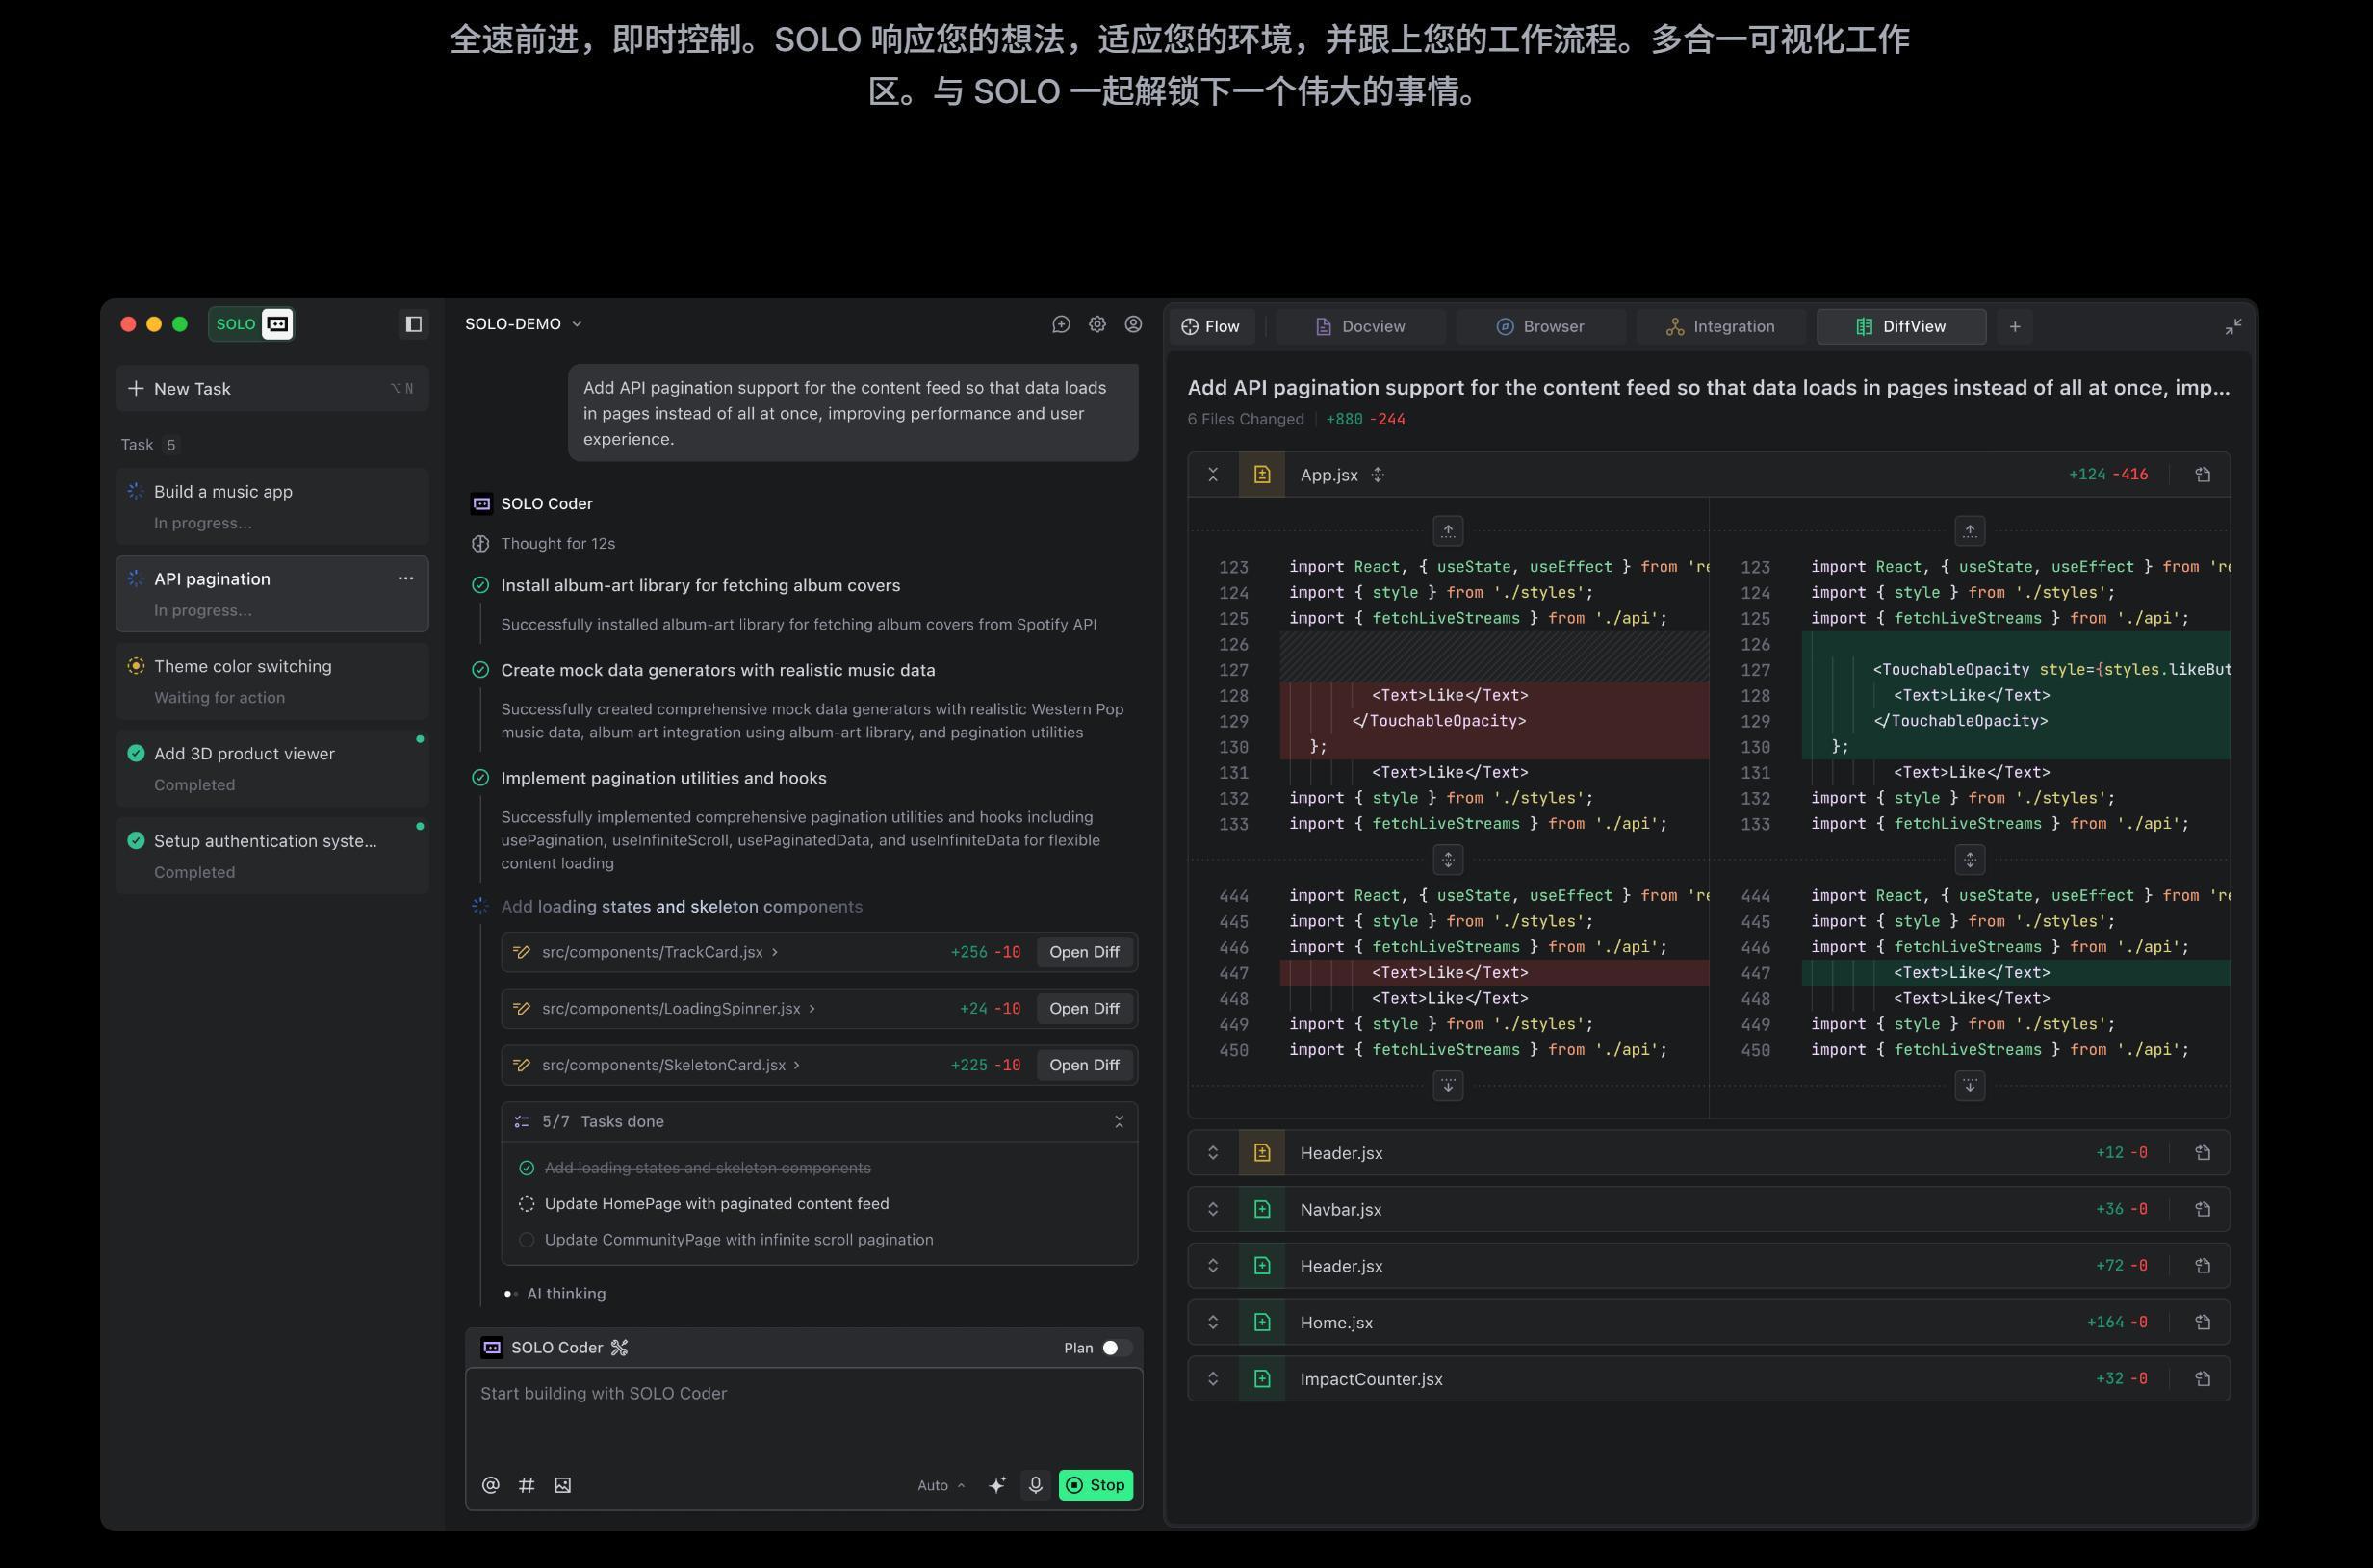Toggle the sidebar panel icon

pyautogui.click(x=413, y=324)
